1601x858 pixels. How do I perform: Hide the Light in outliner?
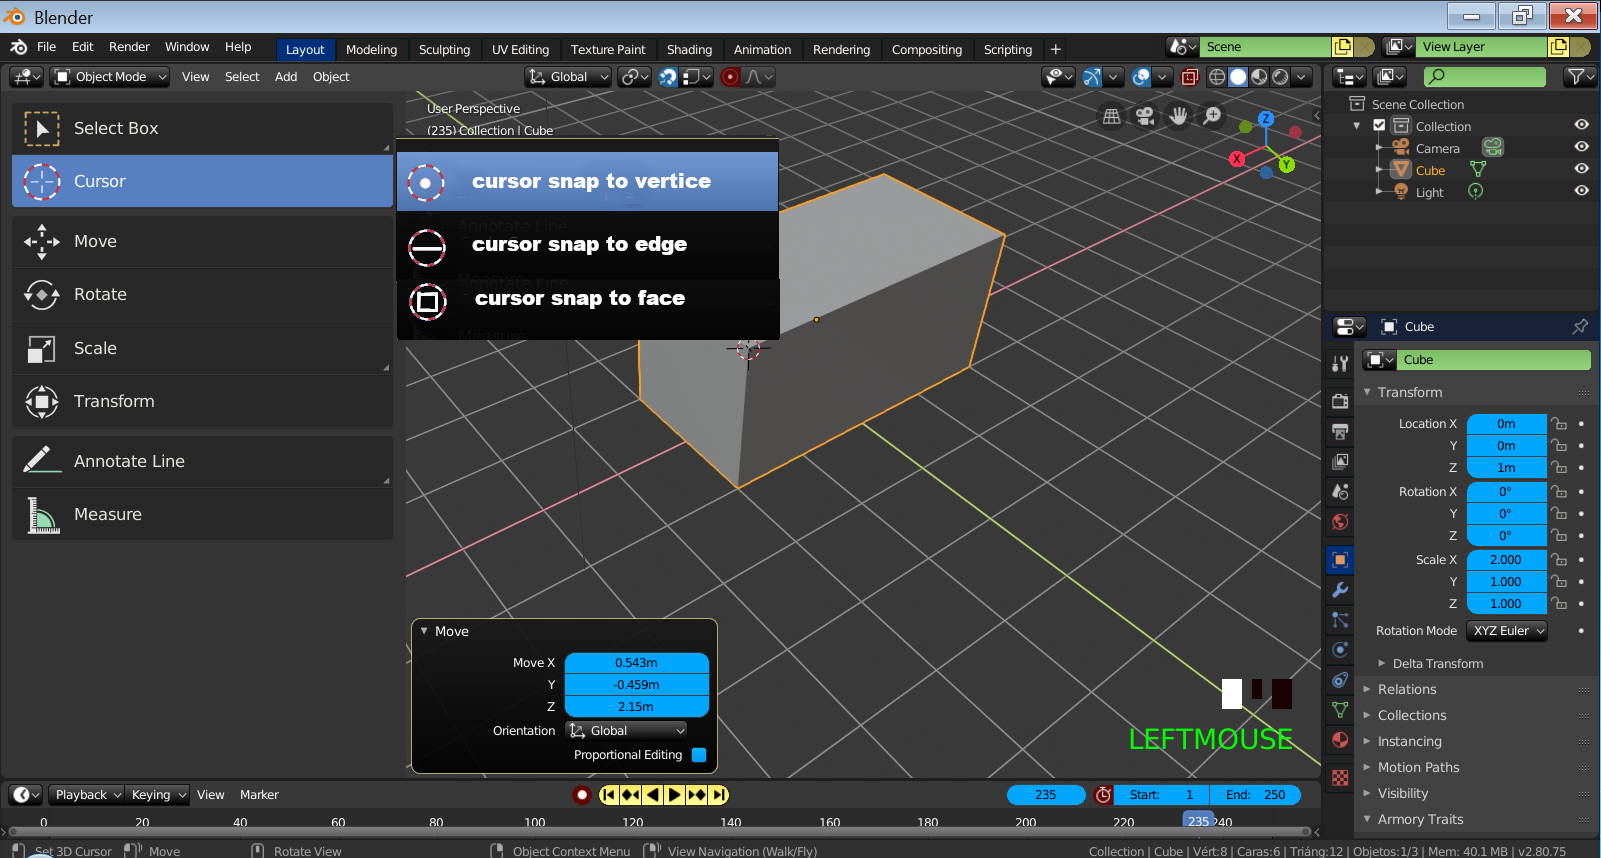(1581, 191)
